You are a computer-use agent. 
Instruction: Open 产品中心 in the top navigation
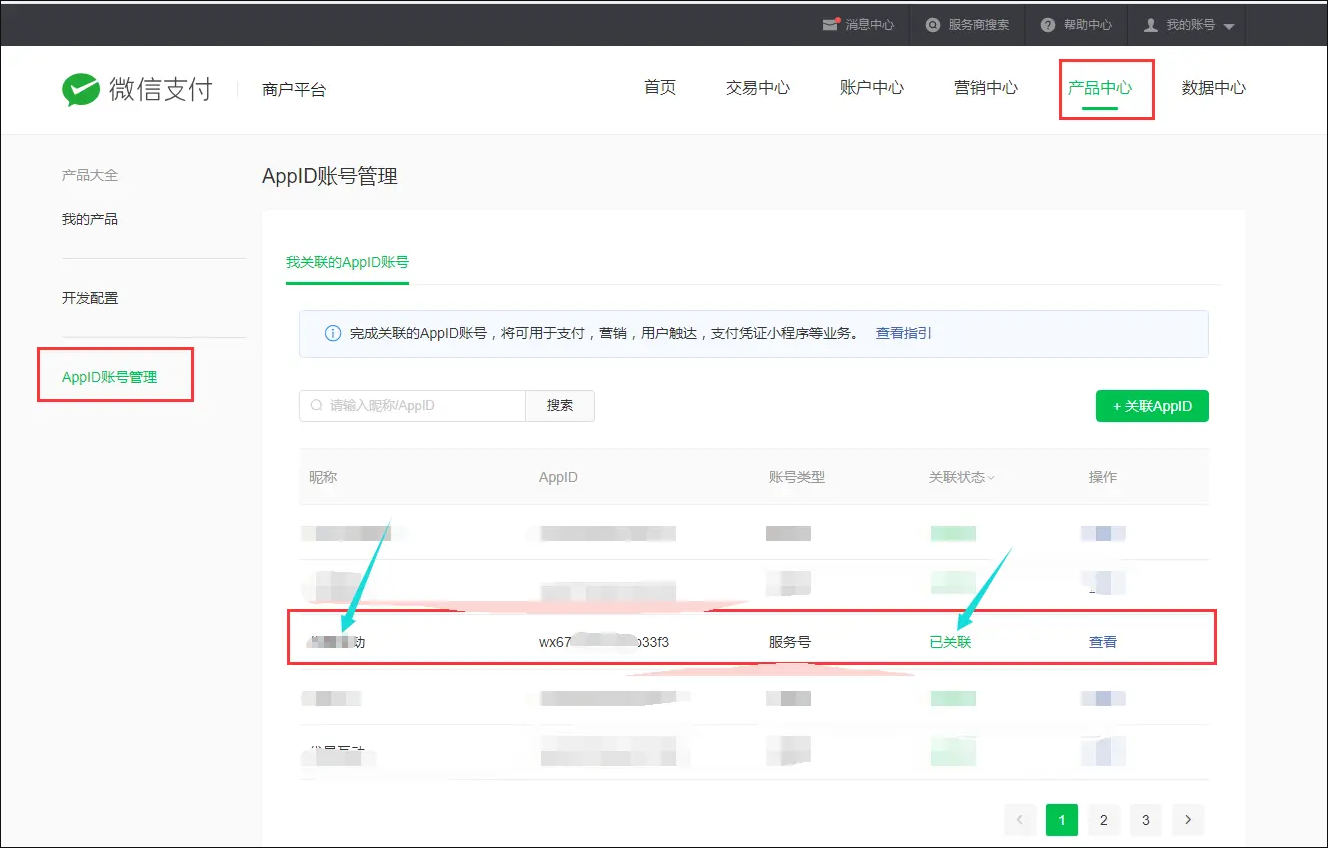pyautogui.click(x=1100, y=87)
